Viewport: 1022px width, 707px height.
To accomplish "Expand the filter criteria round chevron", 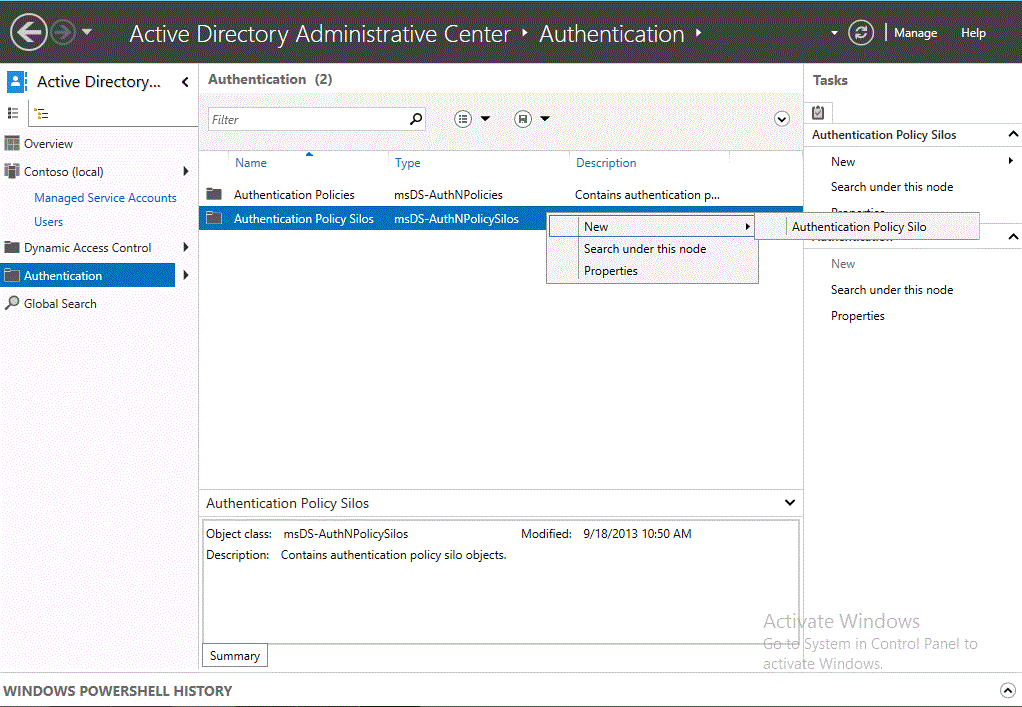I will [x=782, y=119].
